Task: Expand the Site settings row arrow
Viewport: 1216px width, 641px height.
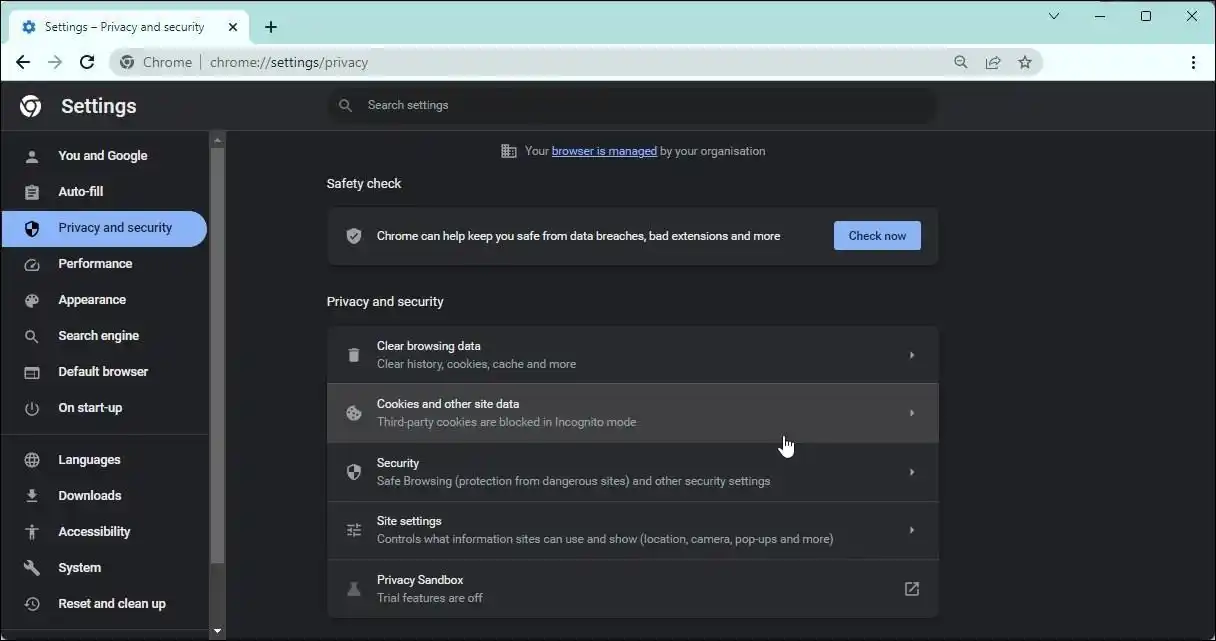Action: pyautogui.click(x=912, y=530)
